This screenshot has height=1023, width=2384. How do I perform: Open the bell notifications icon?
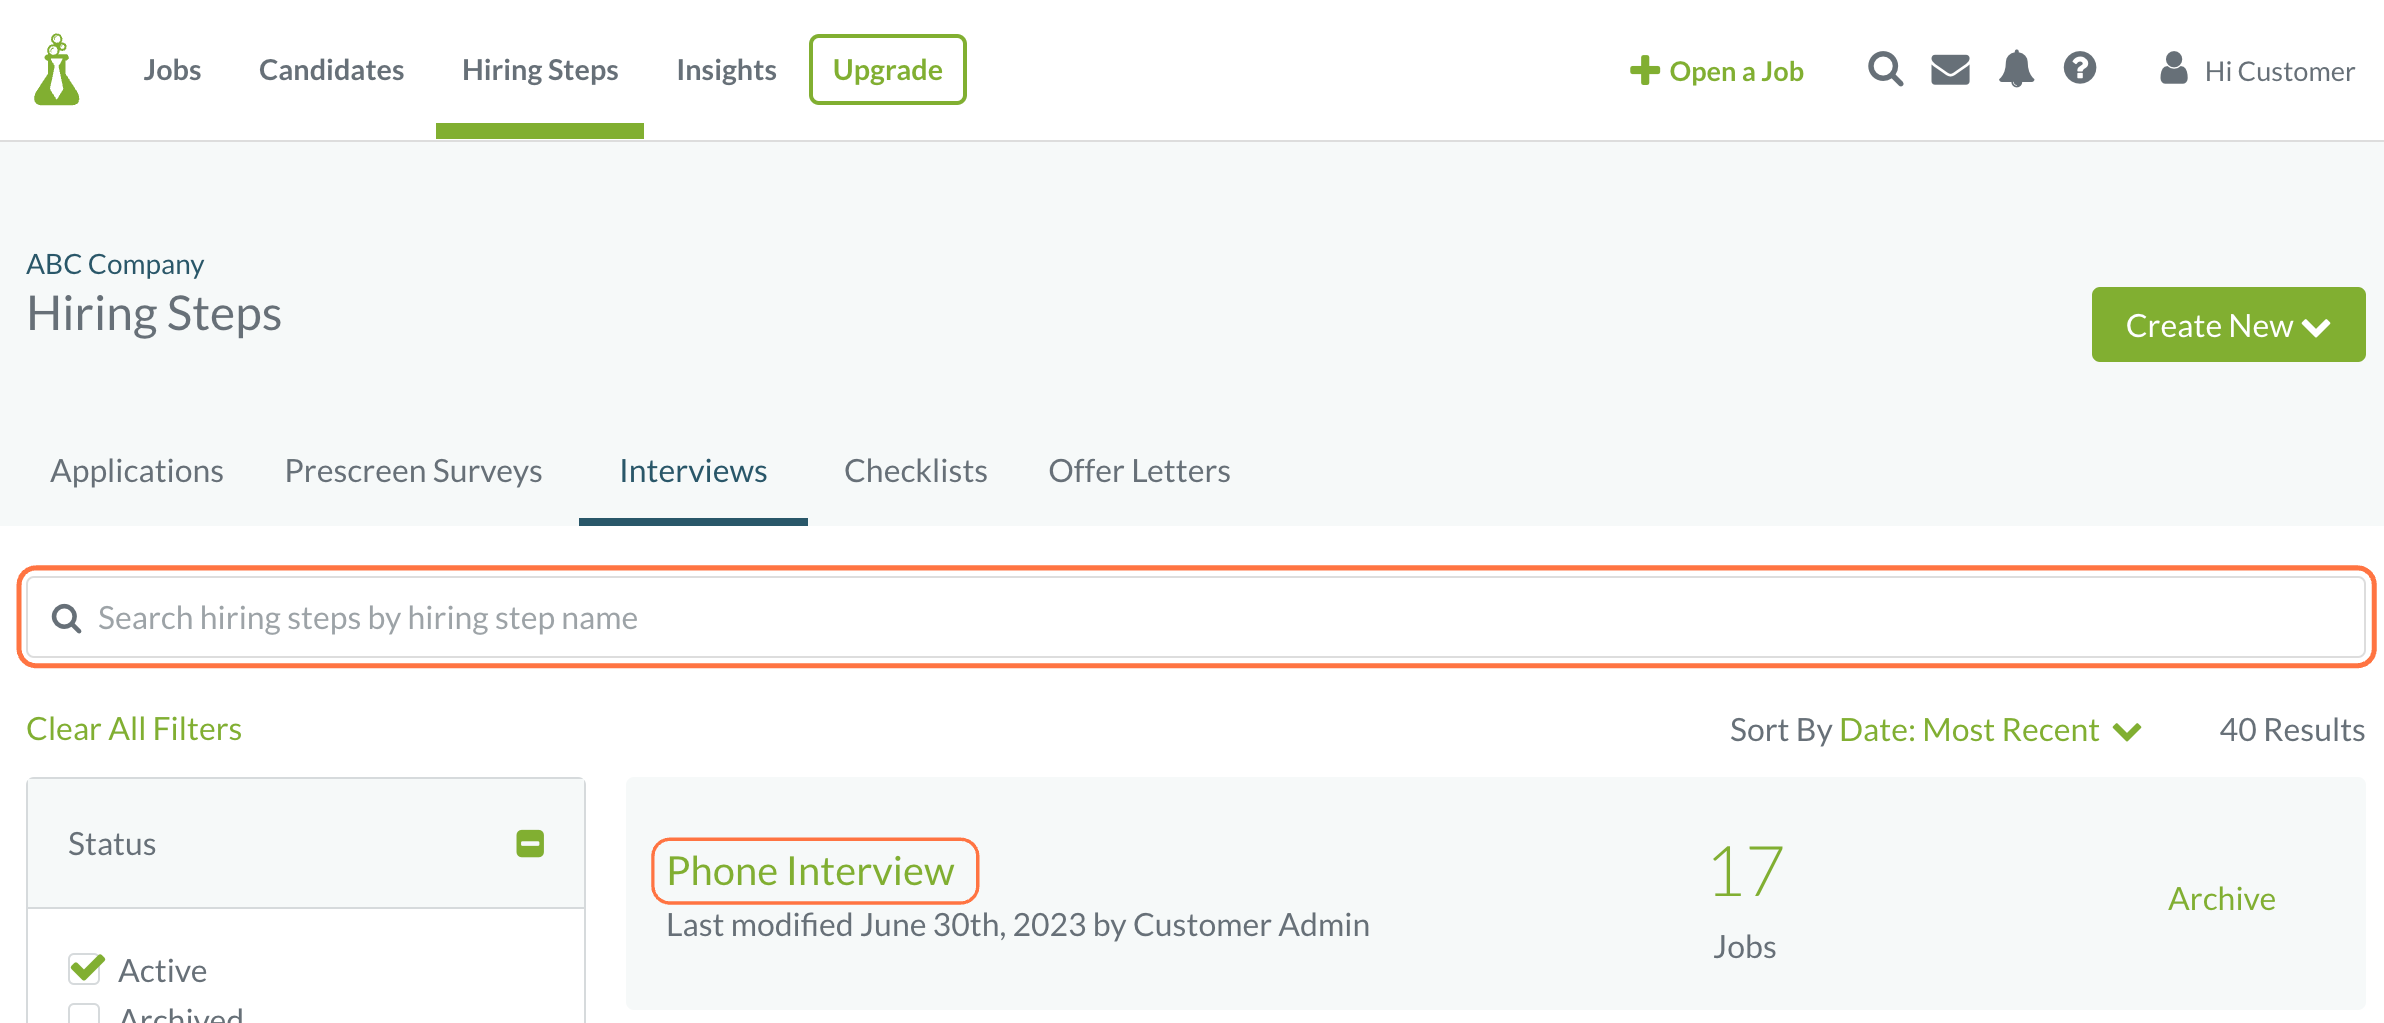click(2016, 69)
